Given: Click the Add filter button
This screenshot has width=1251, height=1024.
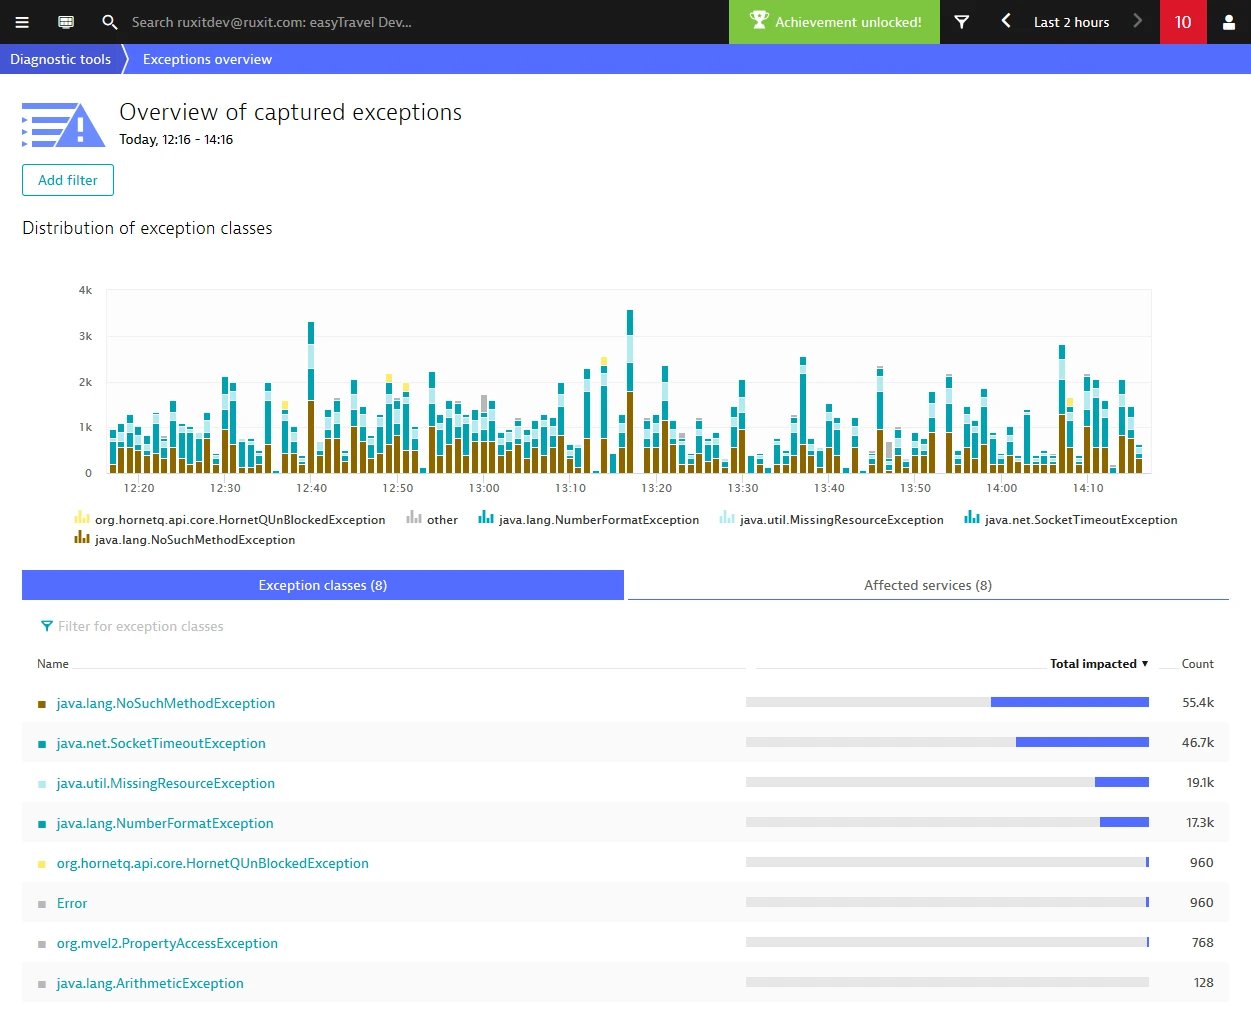Looking at the screenshot, I should coord(67,180).
